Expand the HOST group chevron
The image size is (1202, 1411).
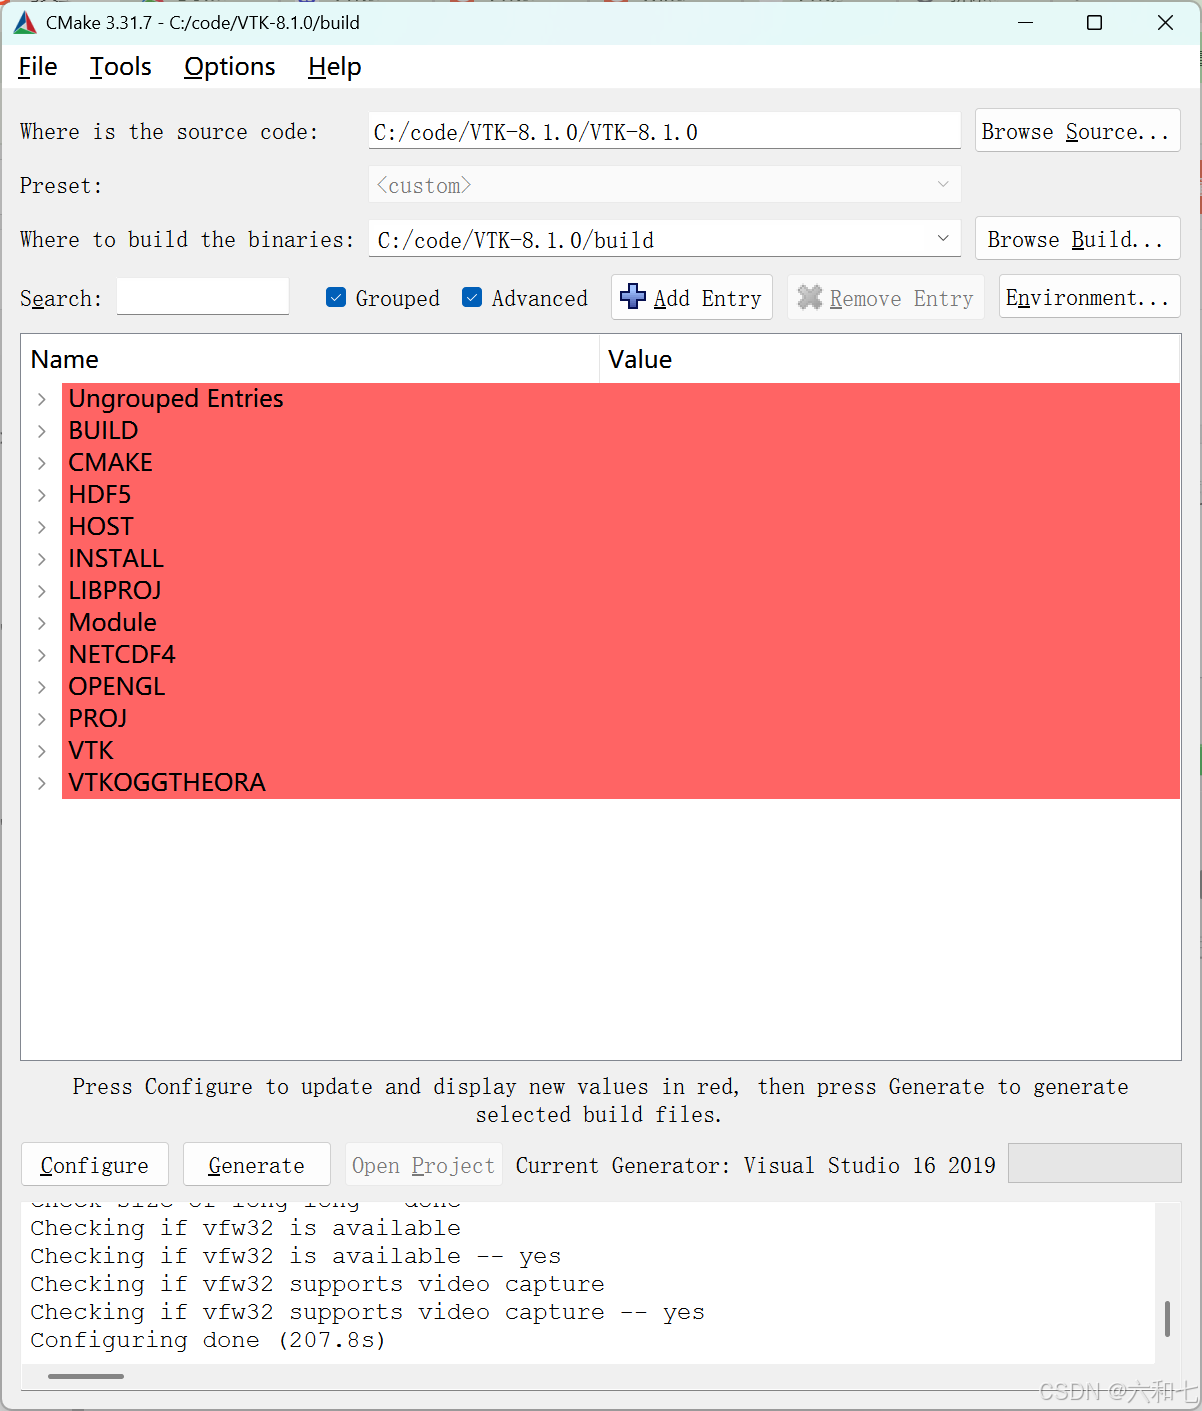pos(42,527)
